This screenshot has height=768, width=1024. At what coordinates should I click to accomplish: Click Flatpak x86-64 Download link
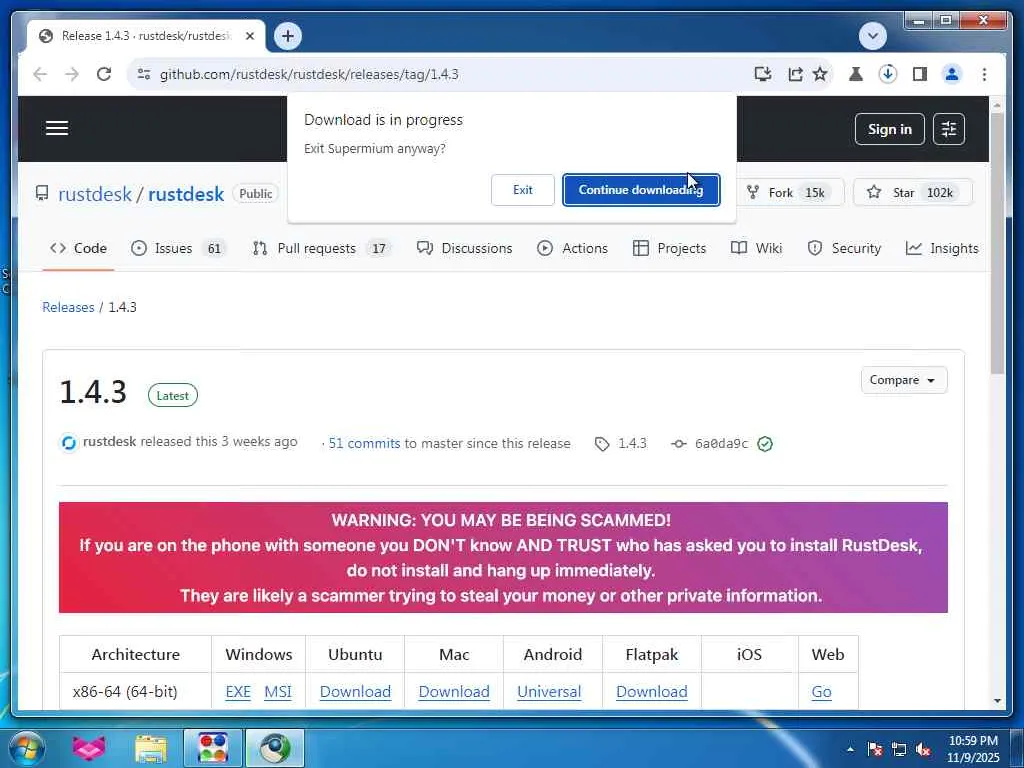tap(652, 692)
